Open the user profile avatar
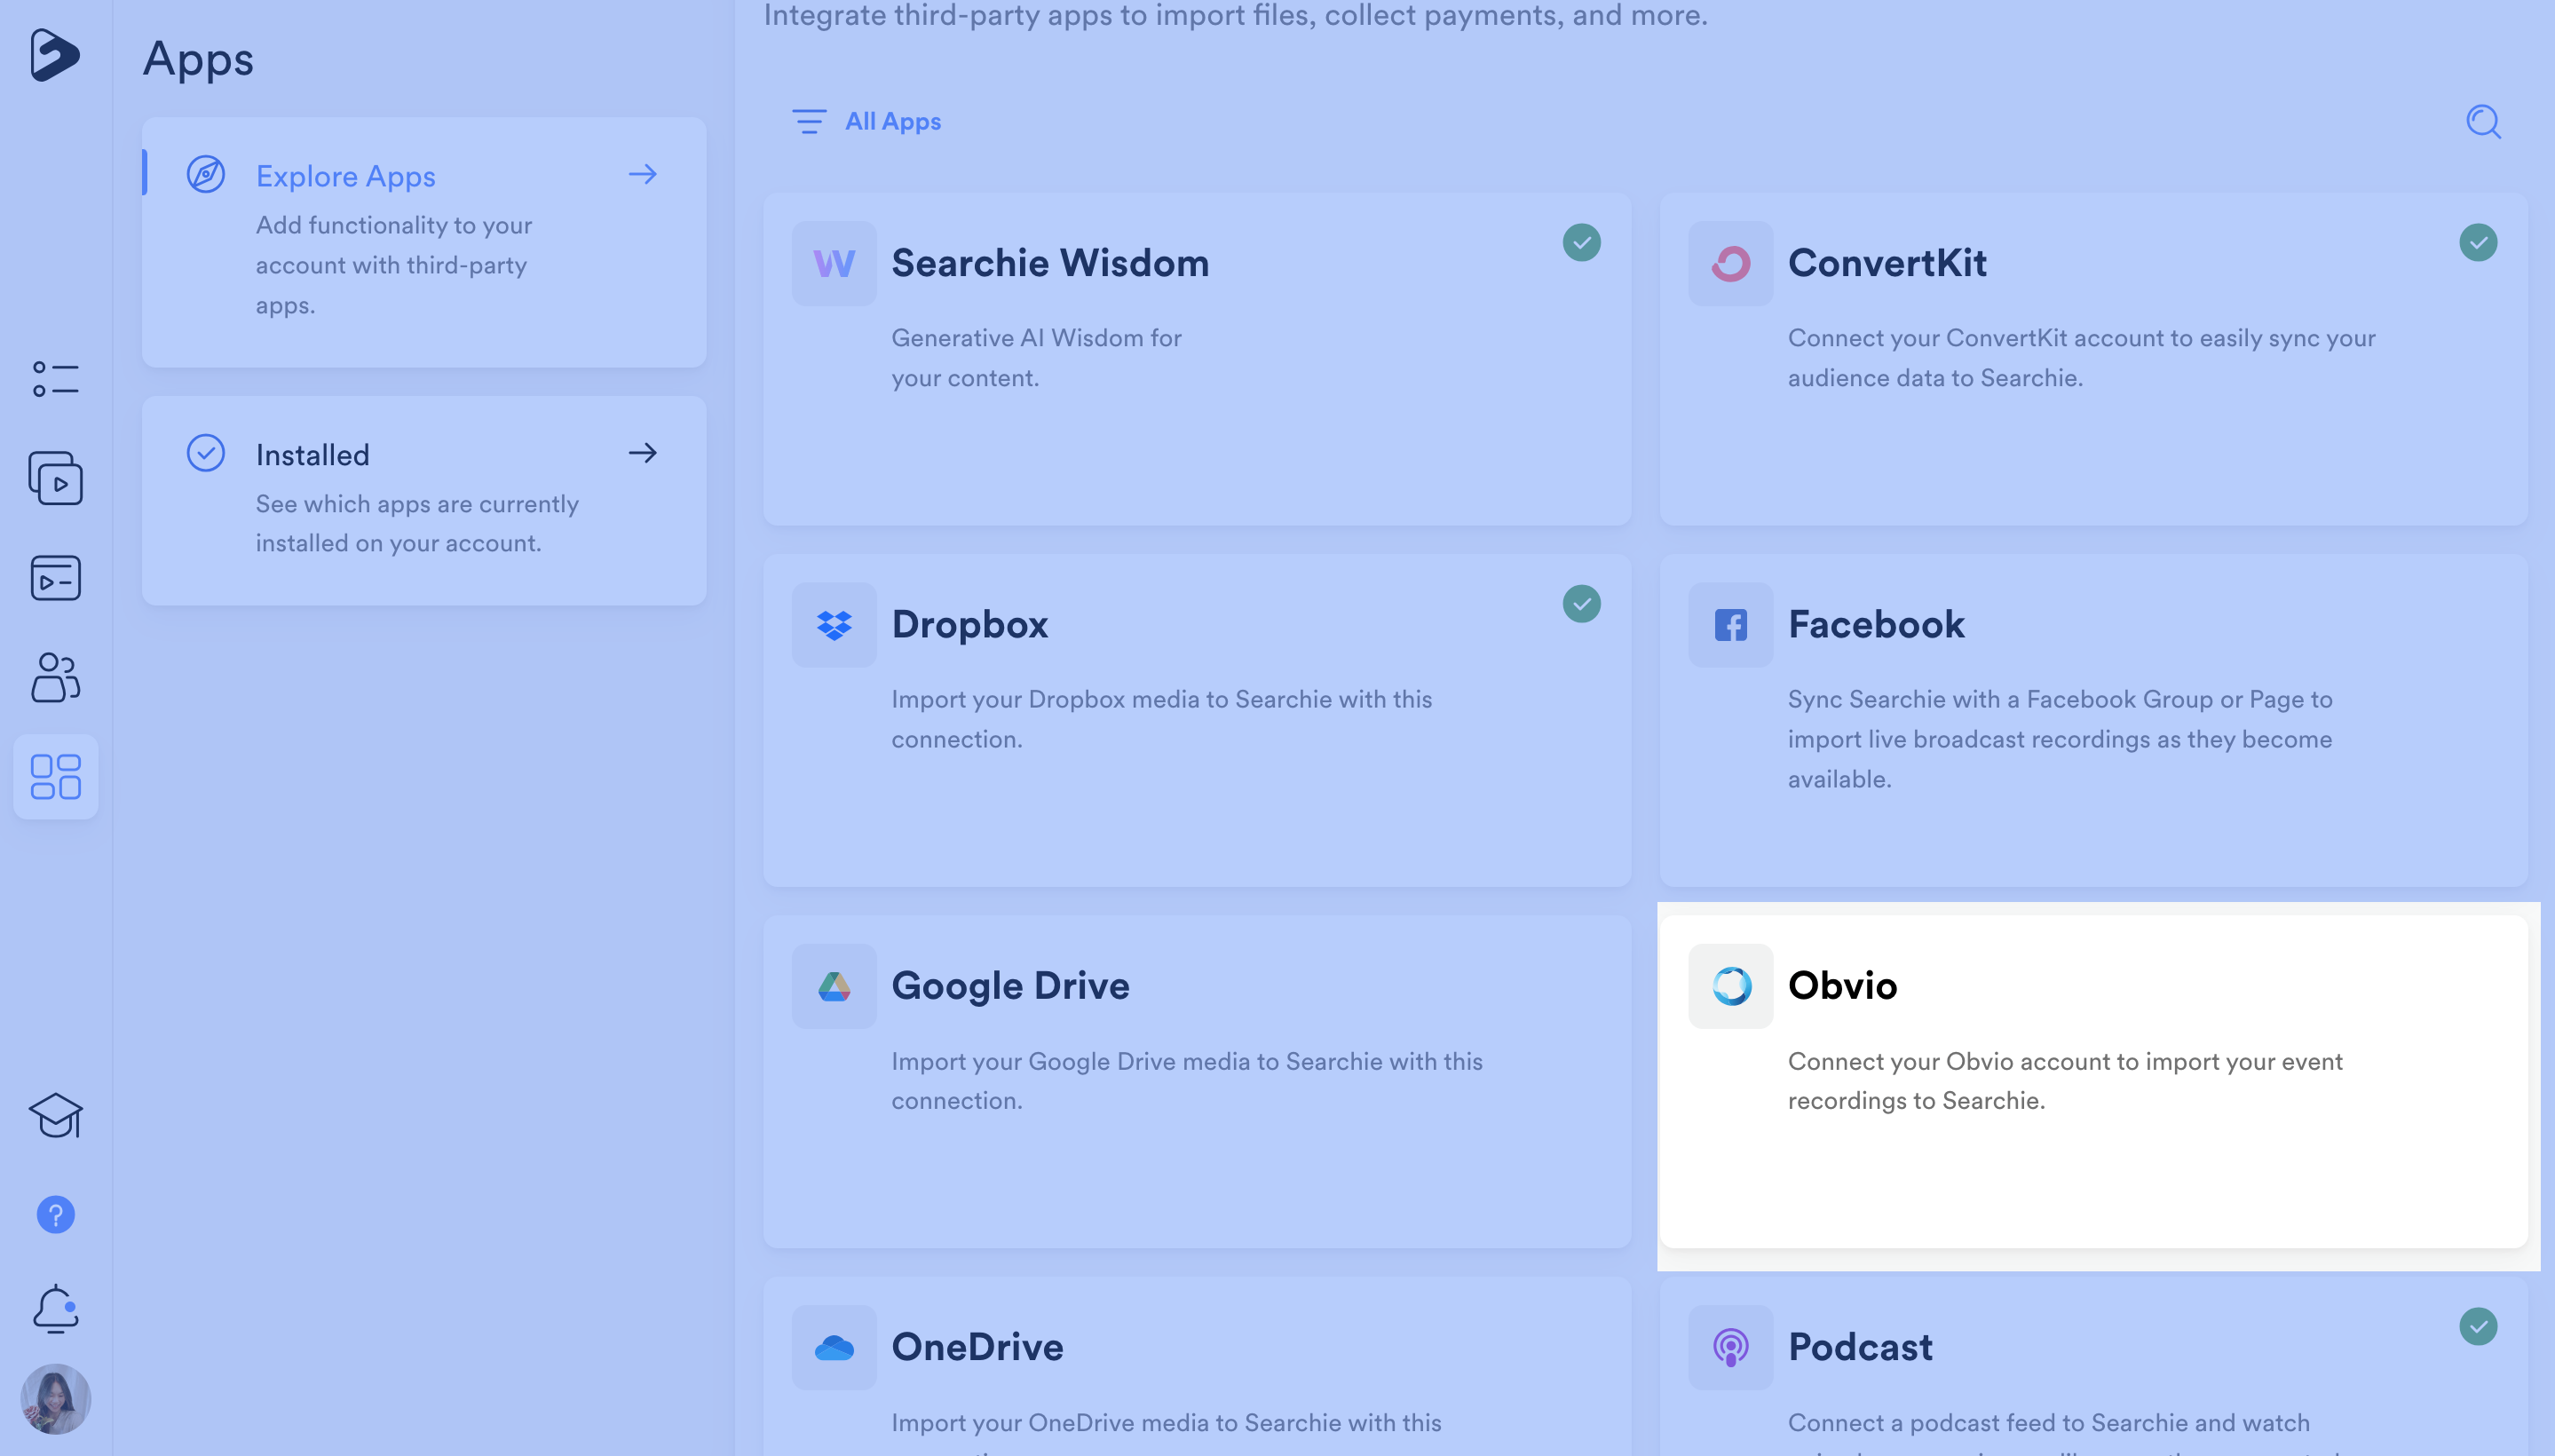Viewport: 2555px width, 1456px height. pyautogui.click(x=55, y=1398)
